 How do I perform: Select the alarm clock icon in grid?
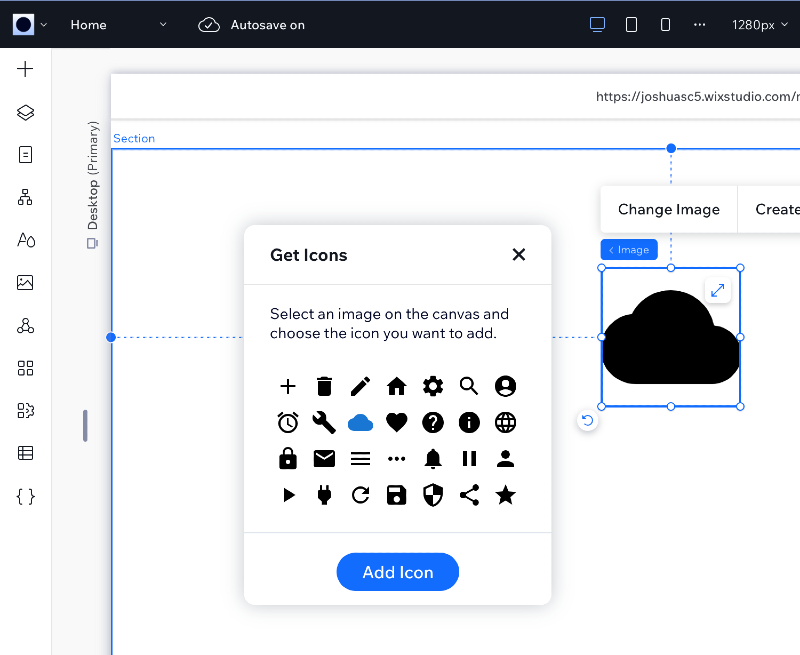pyautogui.click(x=288, y=422)
